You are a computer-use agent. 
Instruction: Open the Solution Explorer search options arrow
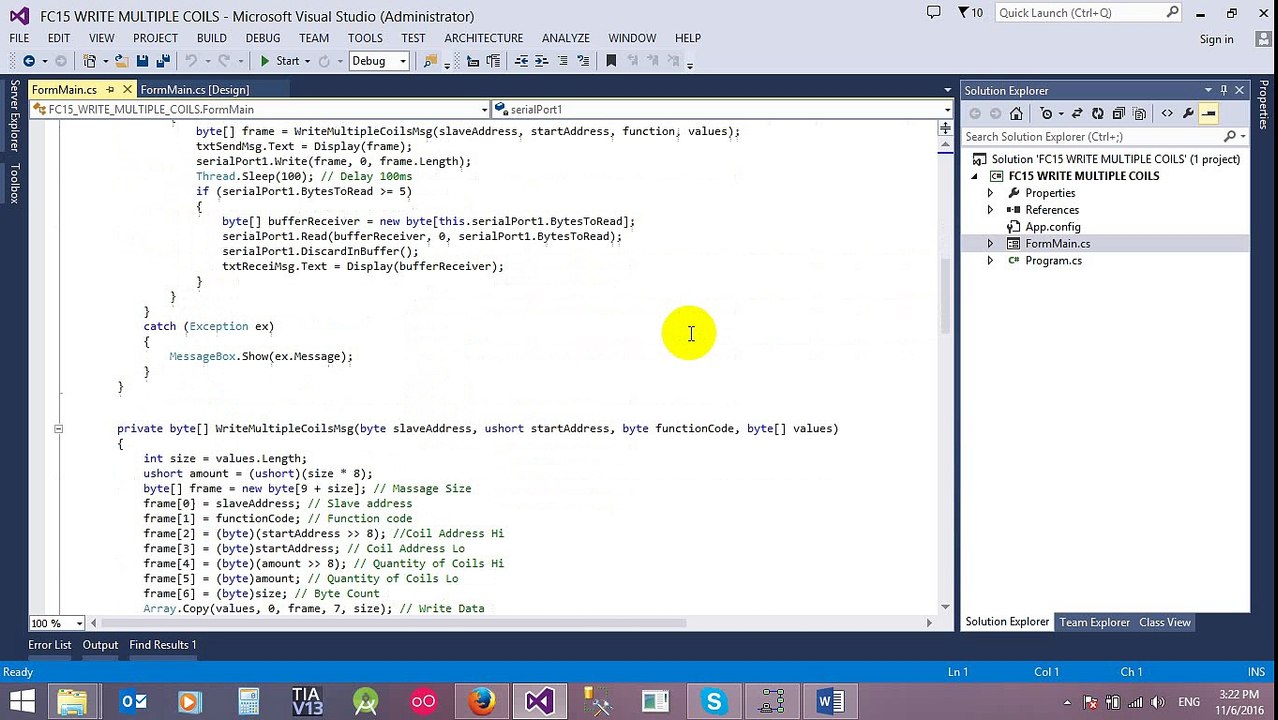click(x=1242, y=136)
